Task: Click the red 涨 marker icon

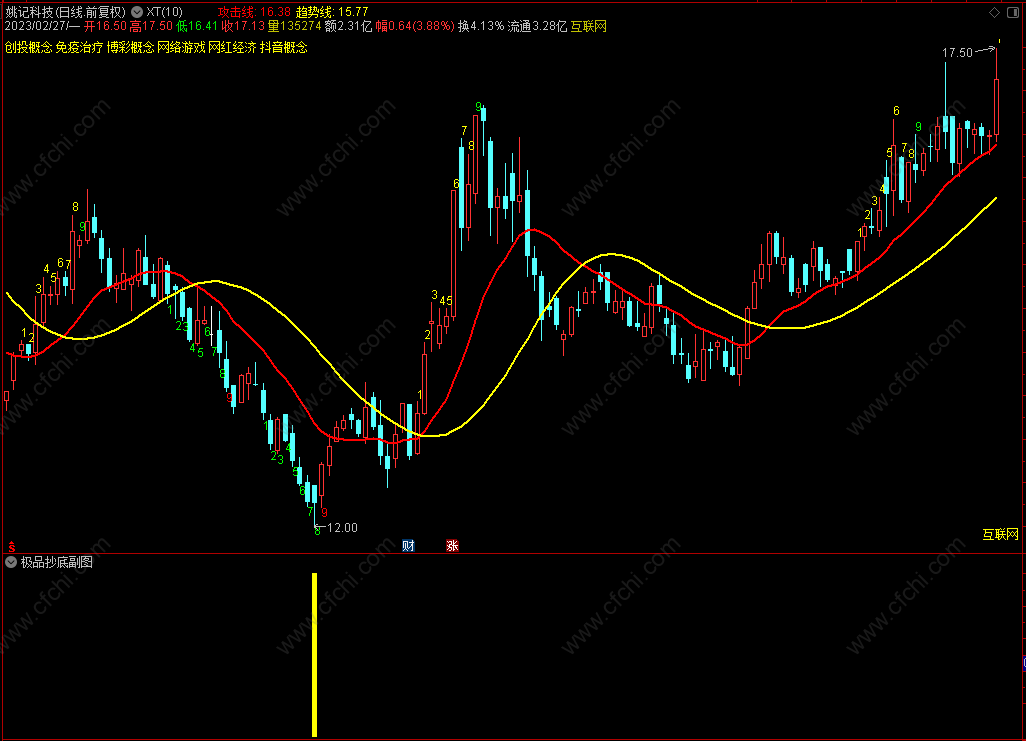Action: 452,545
